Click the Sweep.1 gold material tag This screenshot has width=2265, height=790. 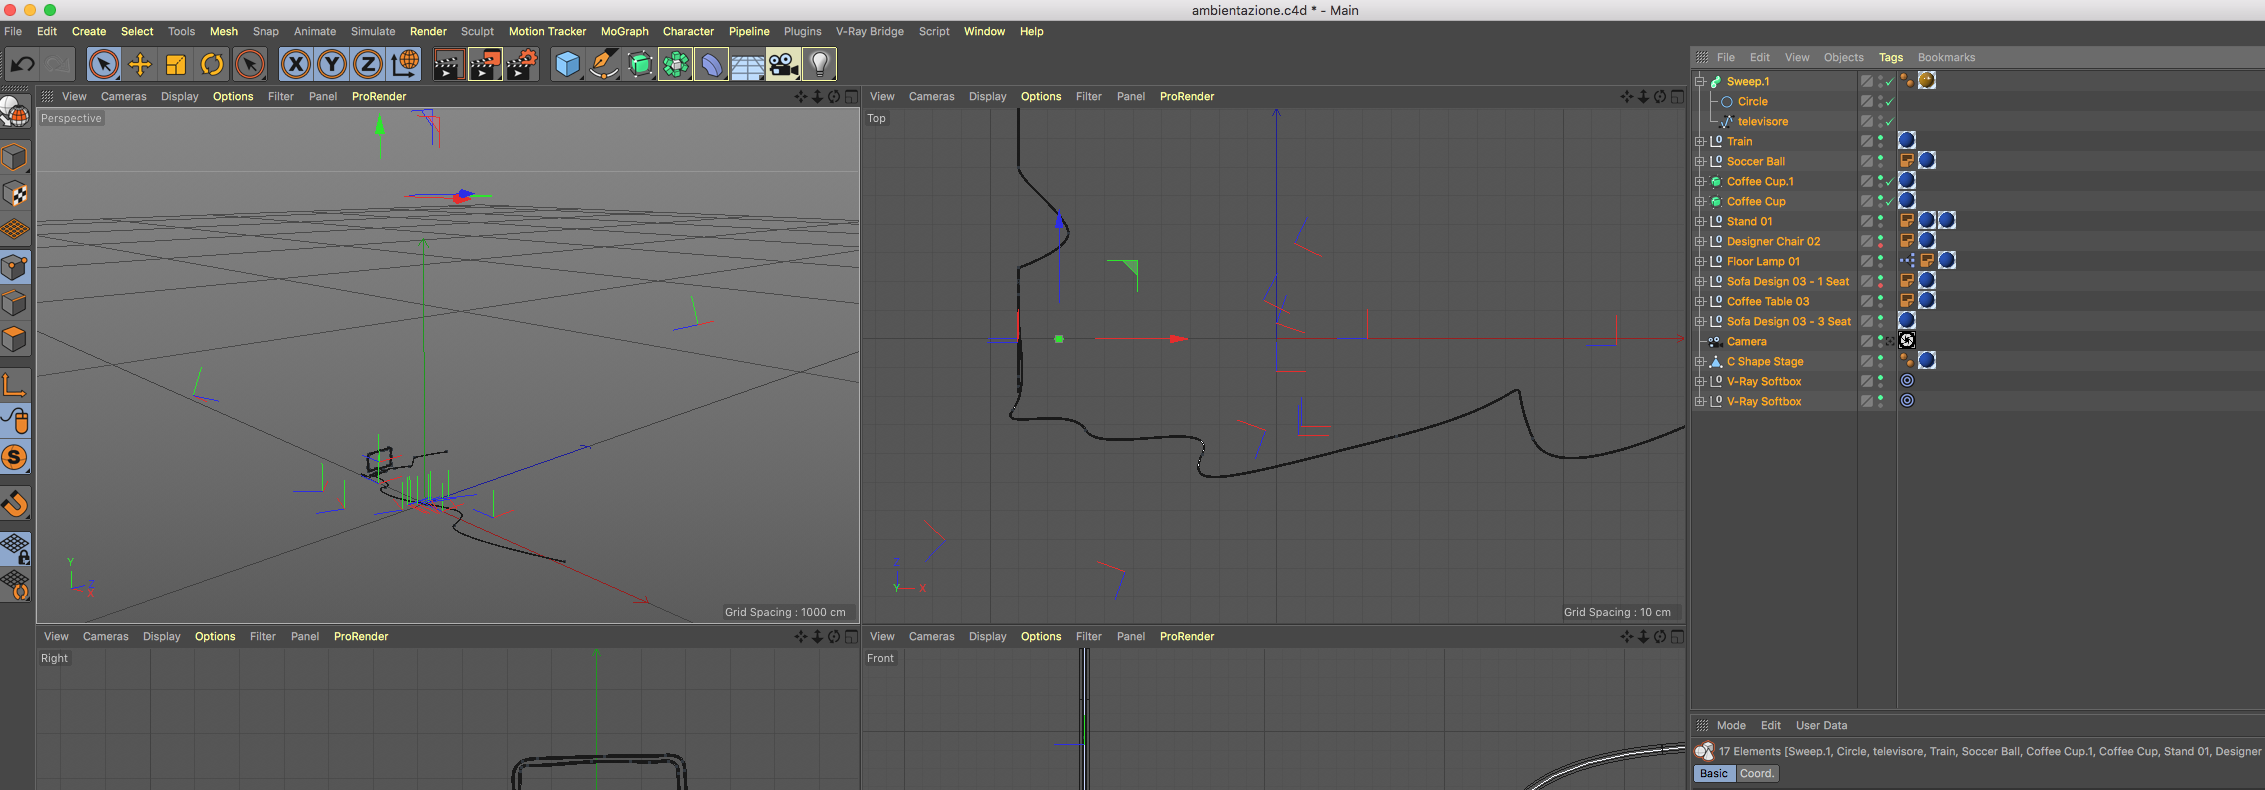pos(1927,80)
